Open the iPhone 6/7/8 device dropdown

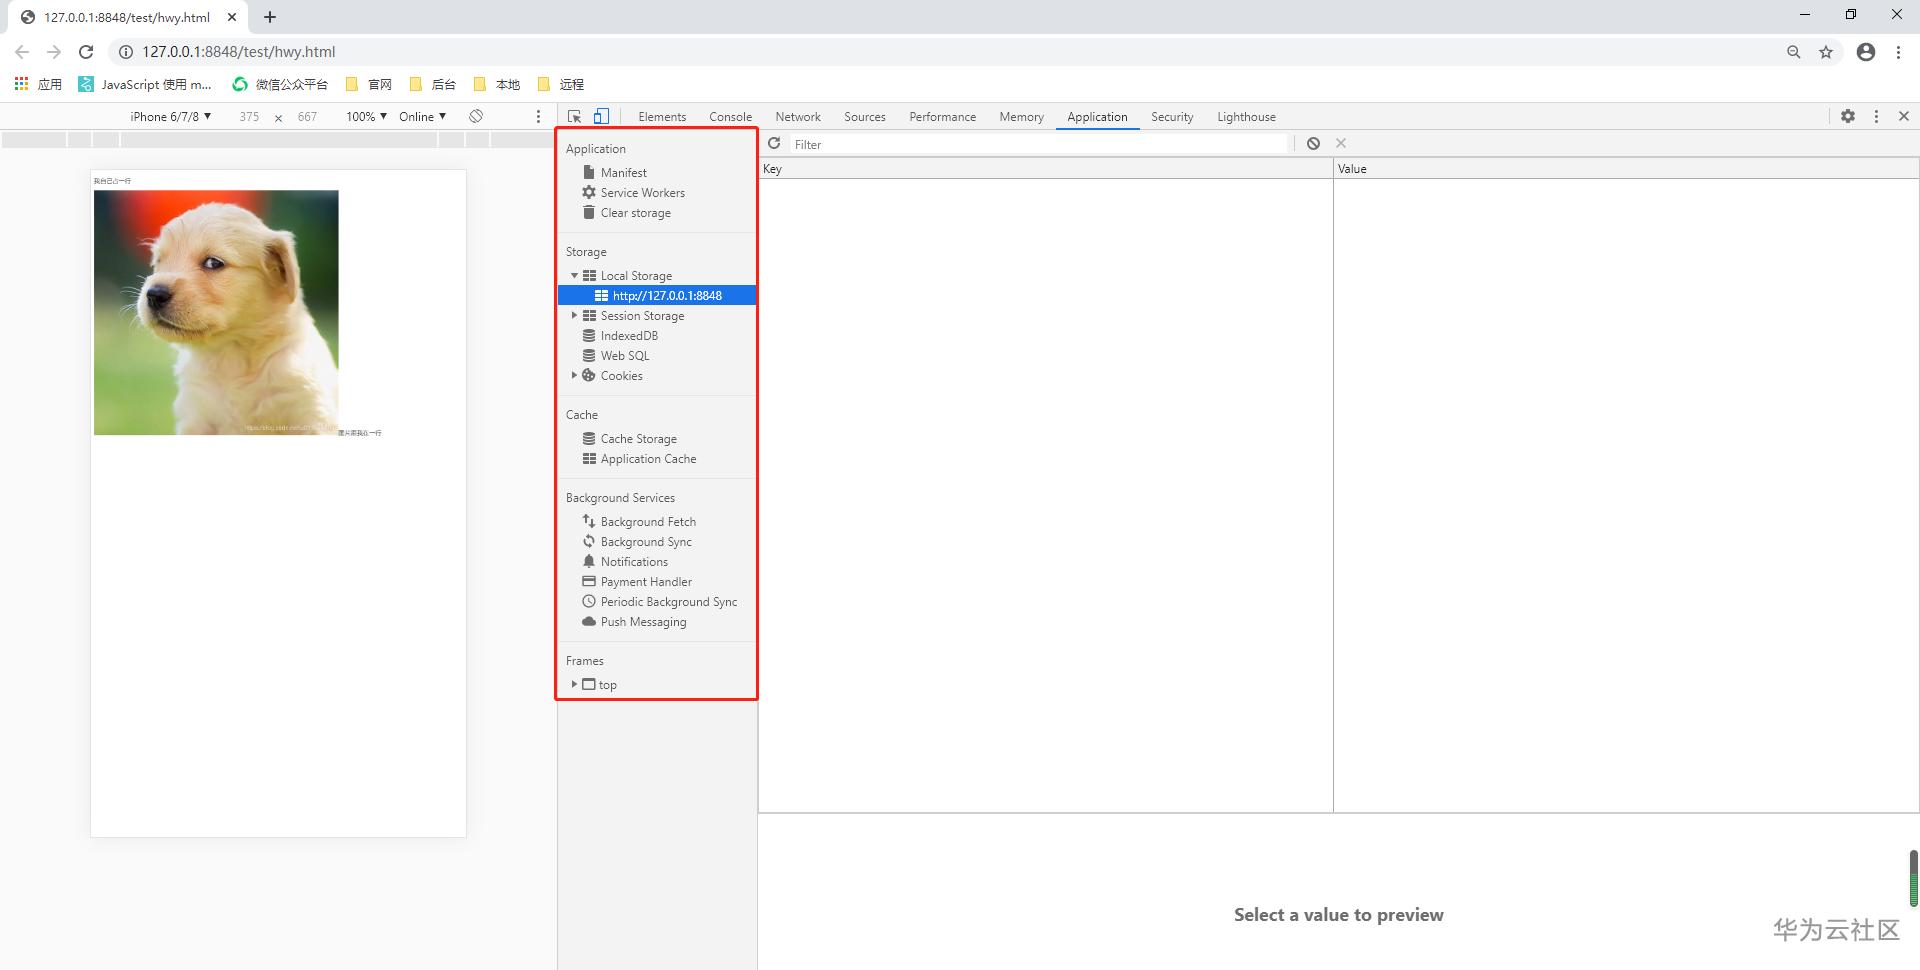coord(170,117)
